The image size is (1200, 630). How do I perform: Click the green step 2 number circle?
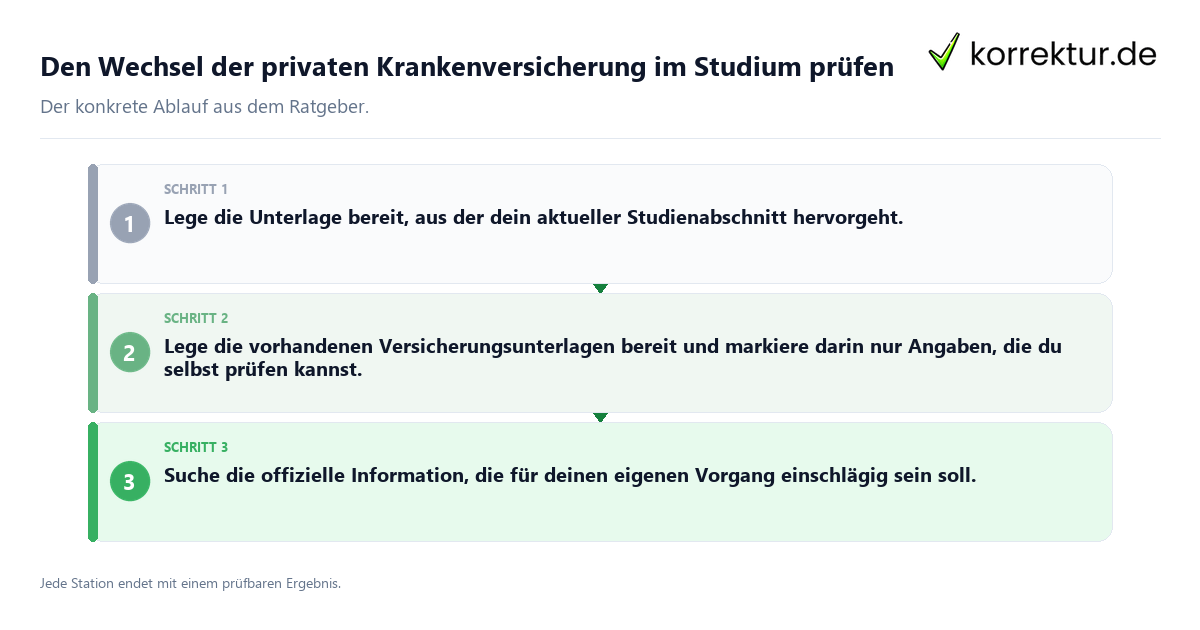130,352
